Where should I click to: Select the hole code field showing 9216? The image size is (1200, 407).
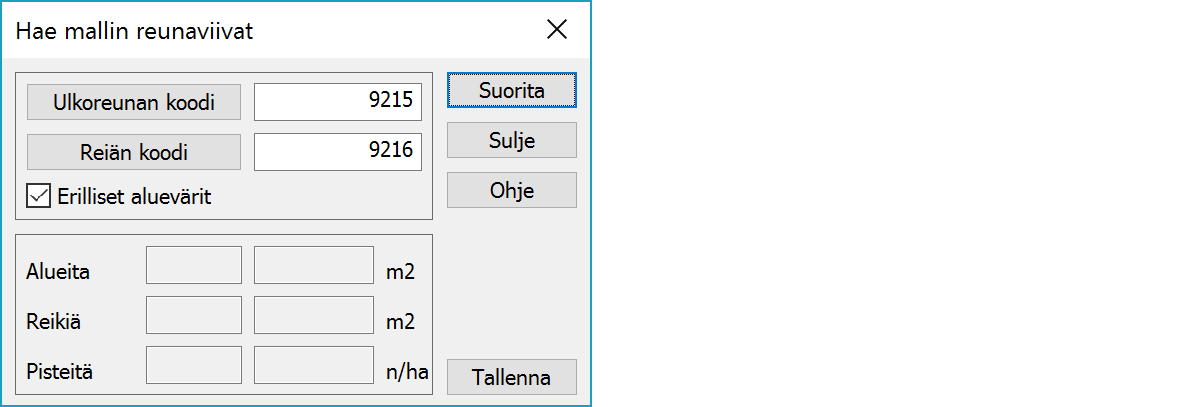point(337,153)
